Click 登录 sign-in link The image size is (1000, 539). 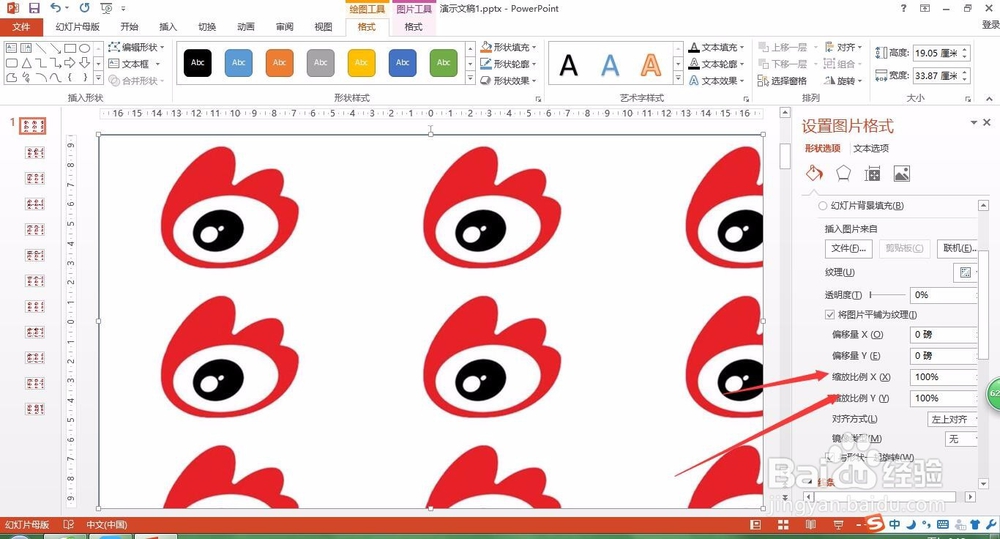[990, 24]
